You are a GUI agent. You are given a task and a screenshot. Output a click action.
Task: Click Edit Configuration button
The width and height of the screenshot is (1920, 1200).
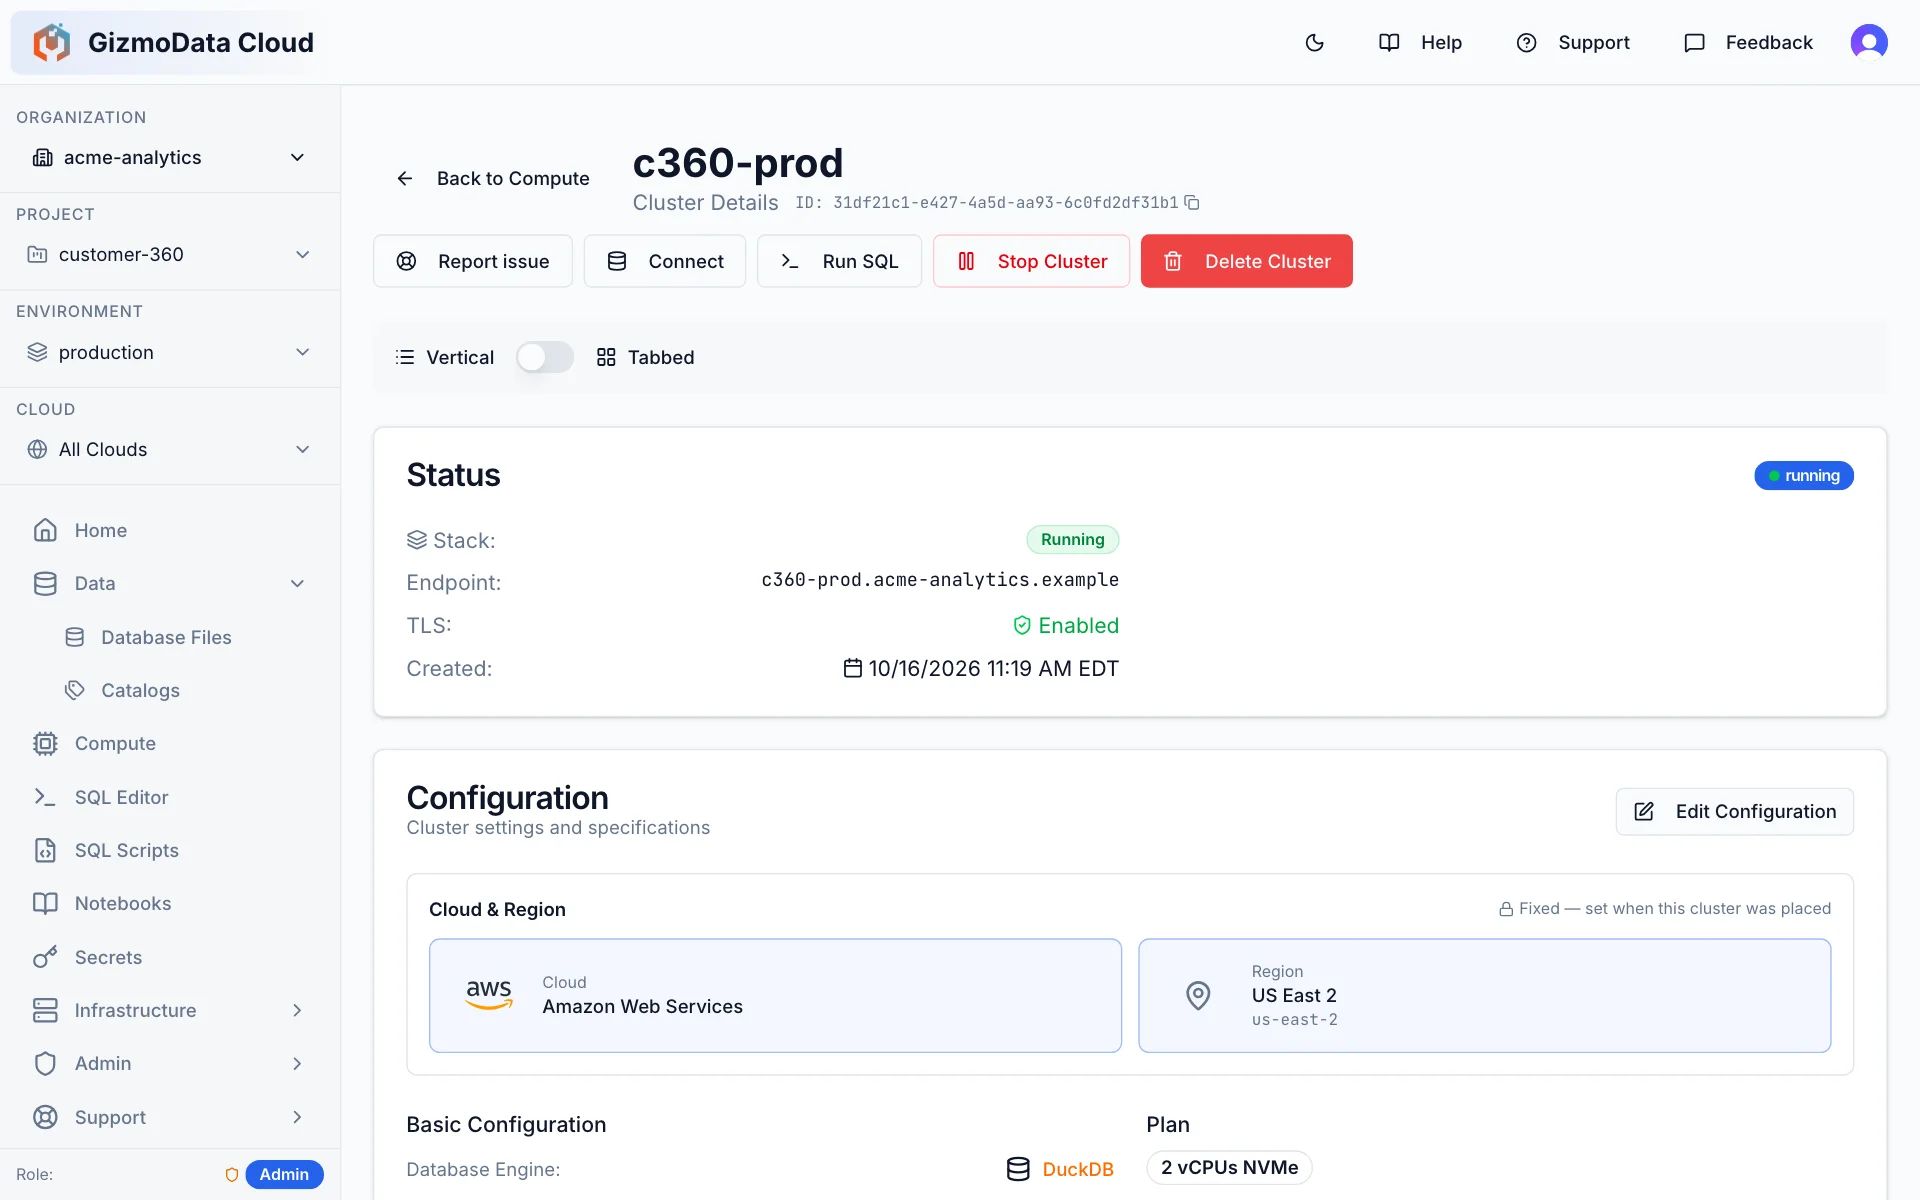pyautogui.click(x=1734, y=811)
